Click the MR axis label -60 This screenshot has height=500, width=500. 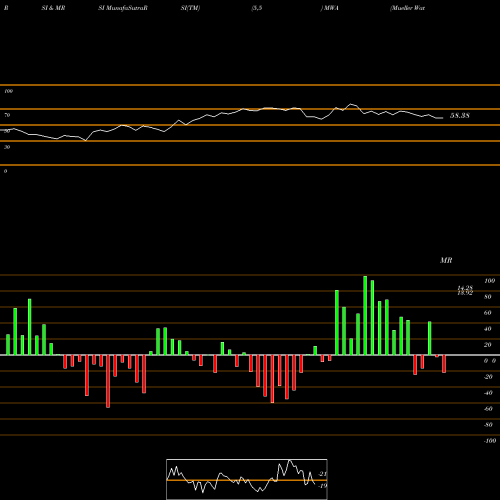tap(488, 409)
